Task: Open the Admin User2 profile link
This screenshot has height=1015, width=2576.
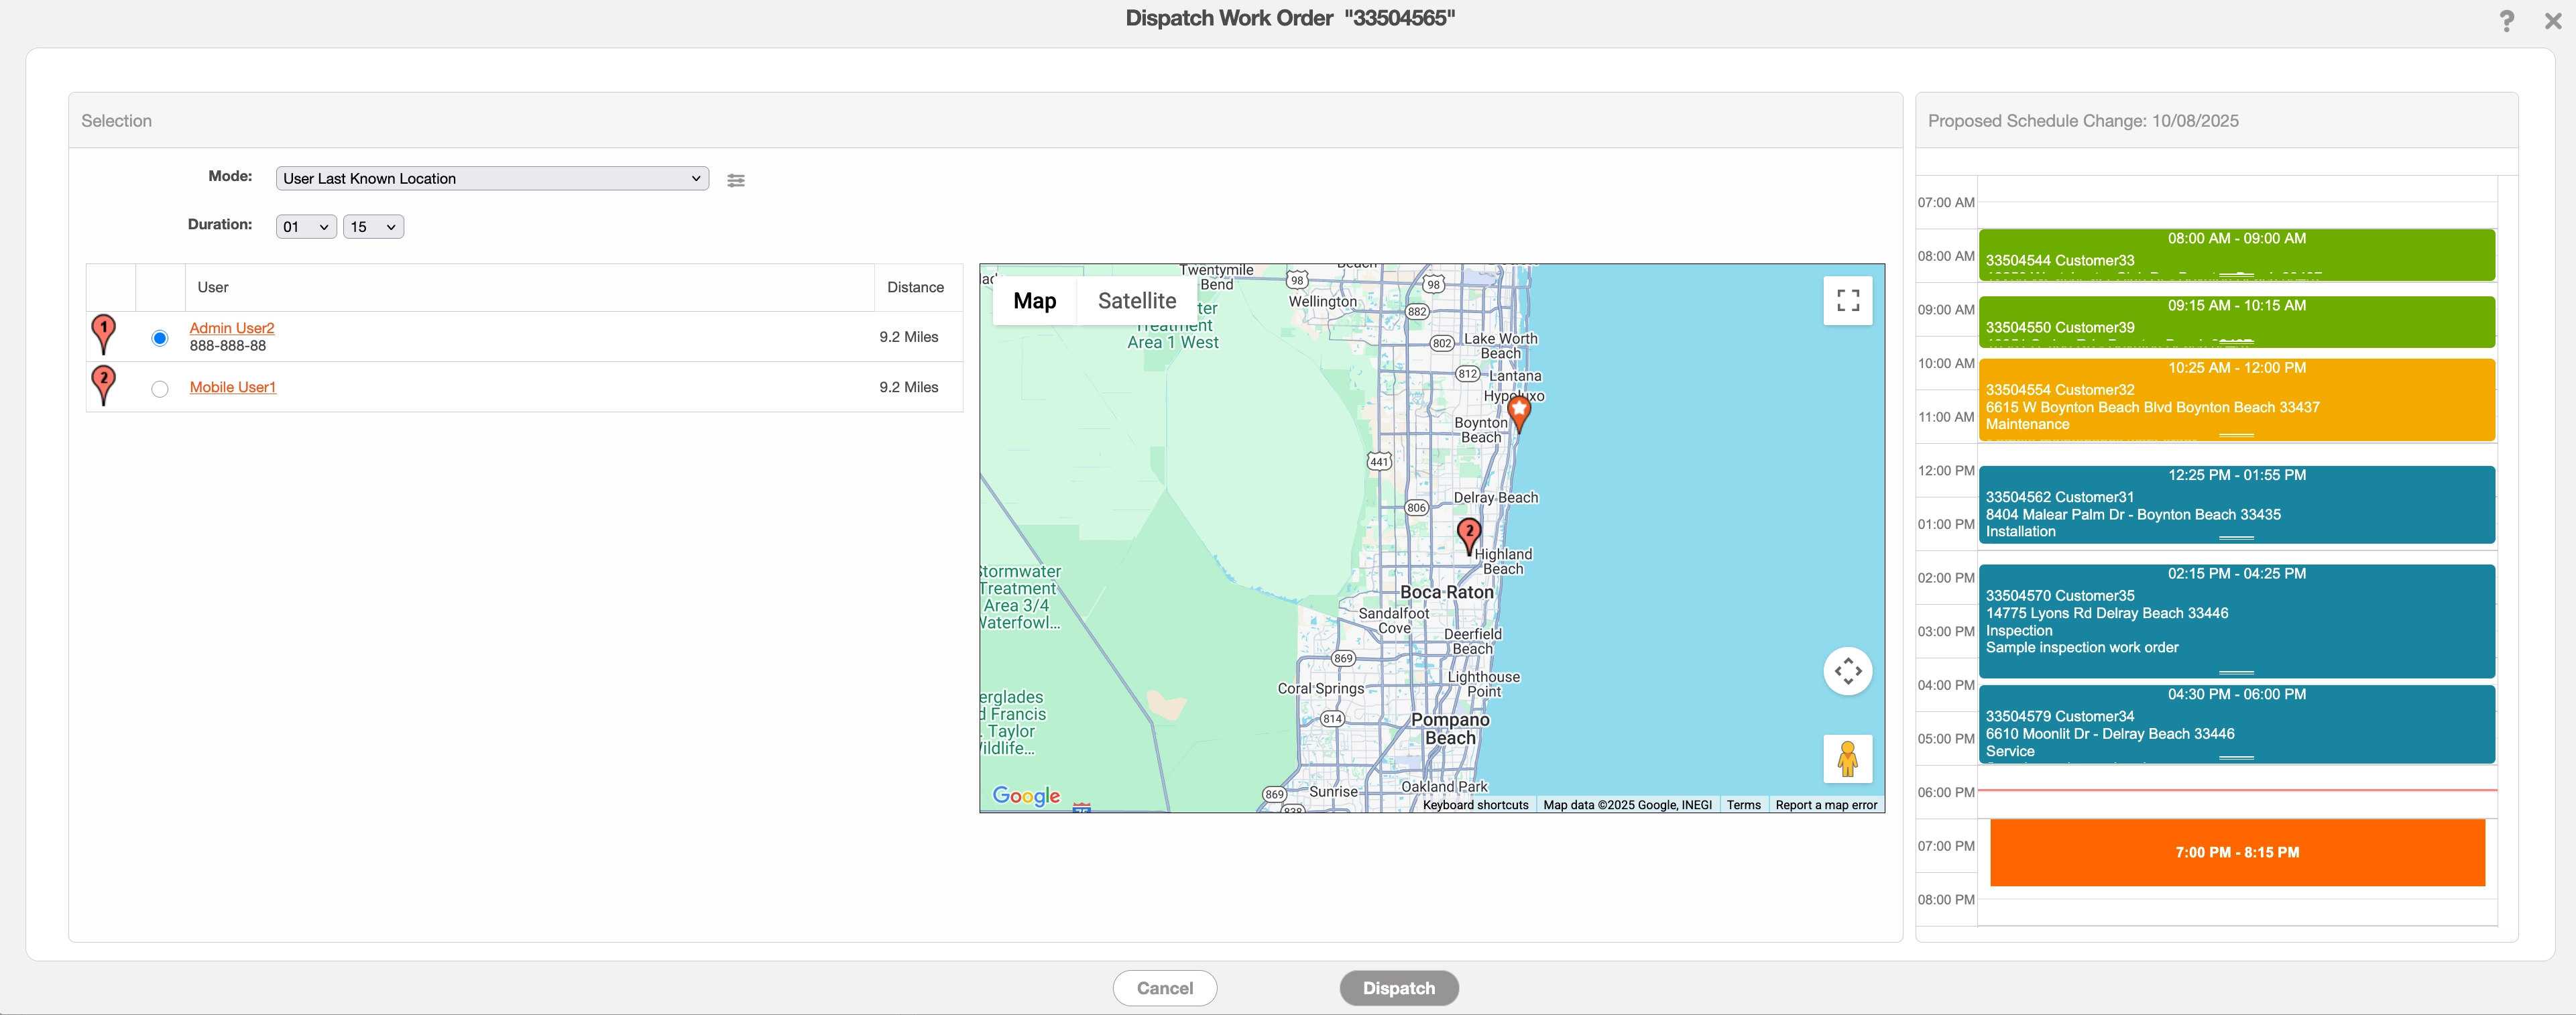Action: point(232,327)
